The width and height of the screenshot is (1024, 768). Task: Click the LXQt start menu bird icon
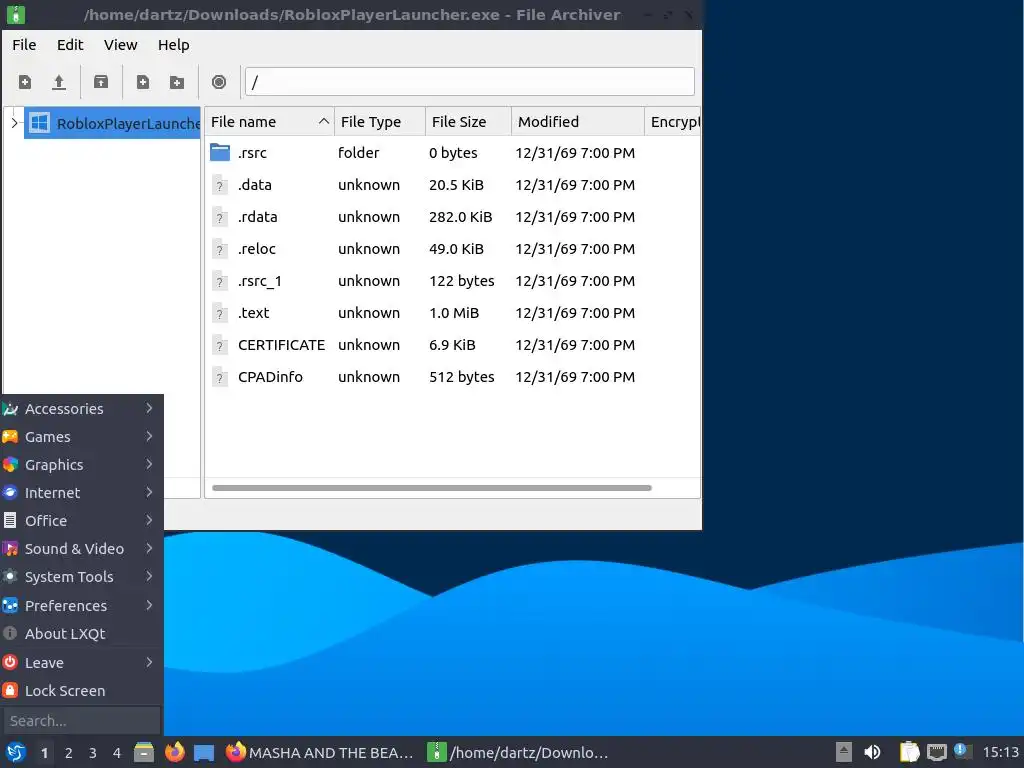coord(16,752)
